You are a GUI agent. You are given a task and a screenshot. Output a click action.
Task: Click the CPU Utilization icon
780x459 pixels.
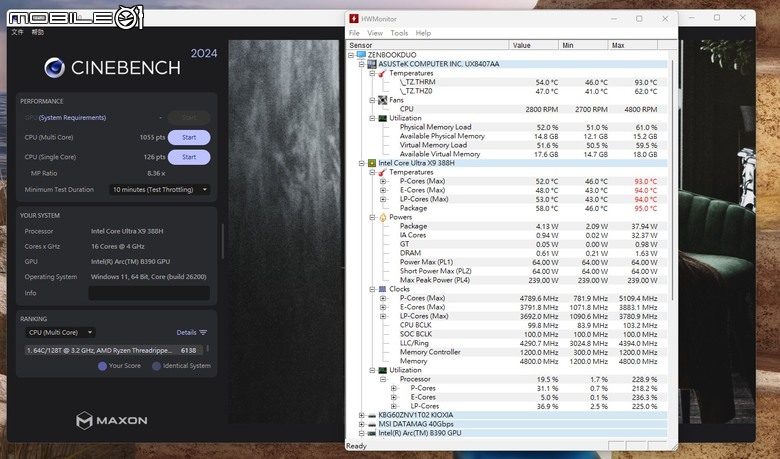[382, 370]
